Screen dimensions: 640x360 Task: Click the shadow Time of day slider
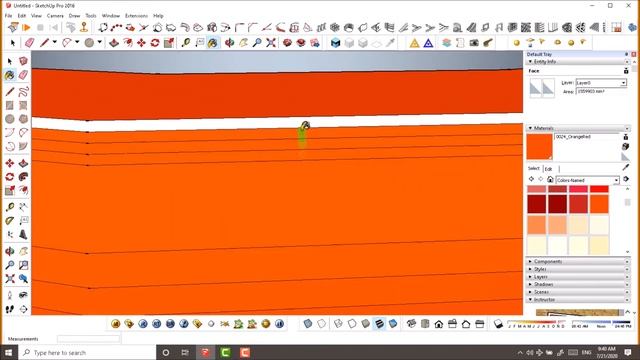(601, 323)
